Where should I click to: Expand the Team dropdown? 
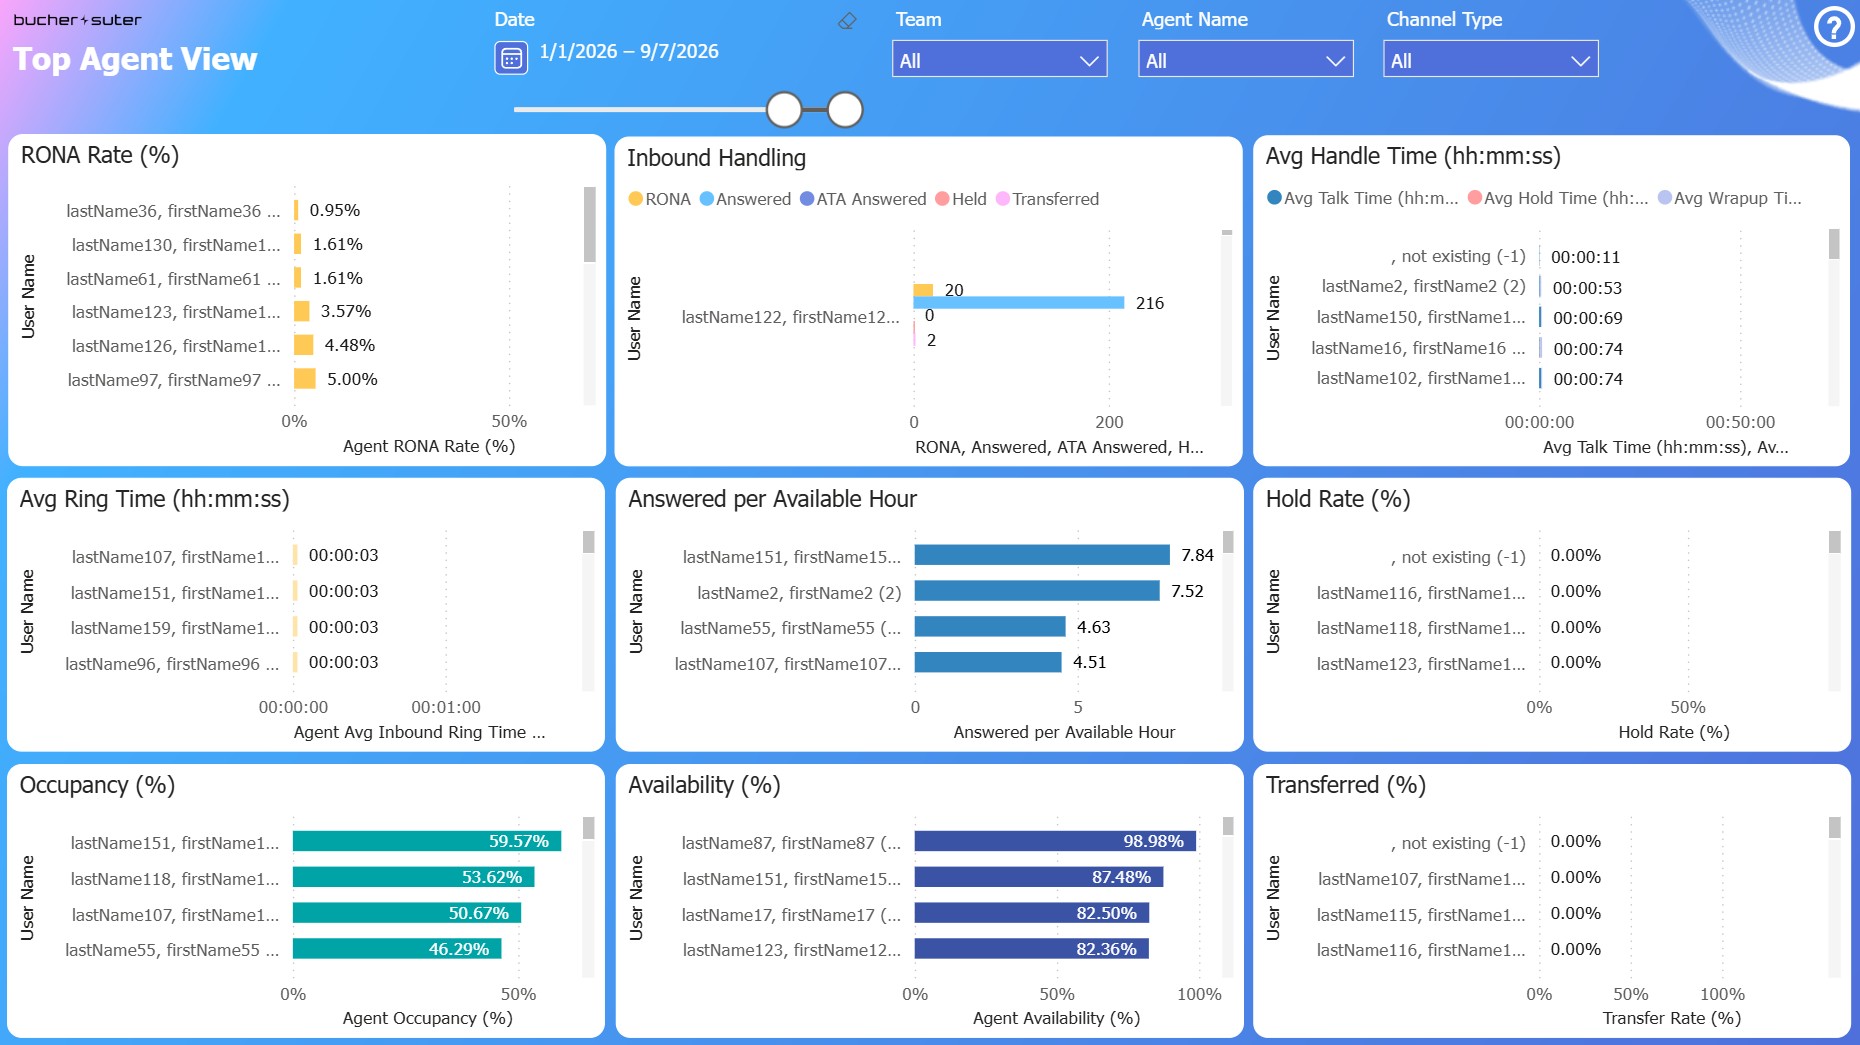(1000, 59)
